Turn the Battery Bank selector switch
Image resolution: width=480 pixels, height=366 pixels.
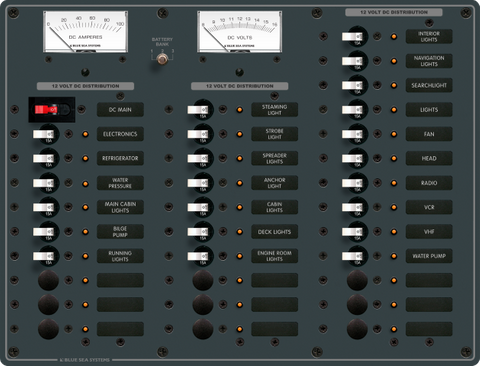coord(162,60)
